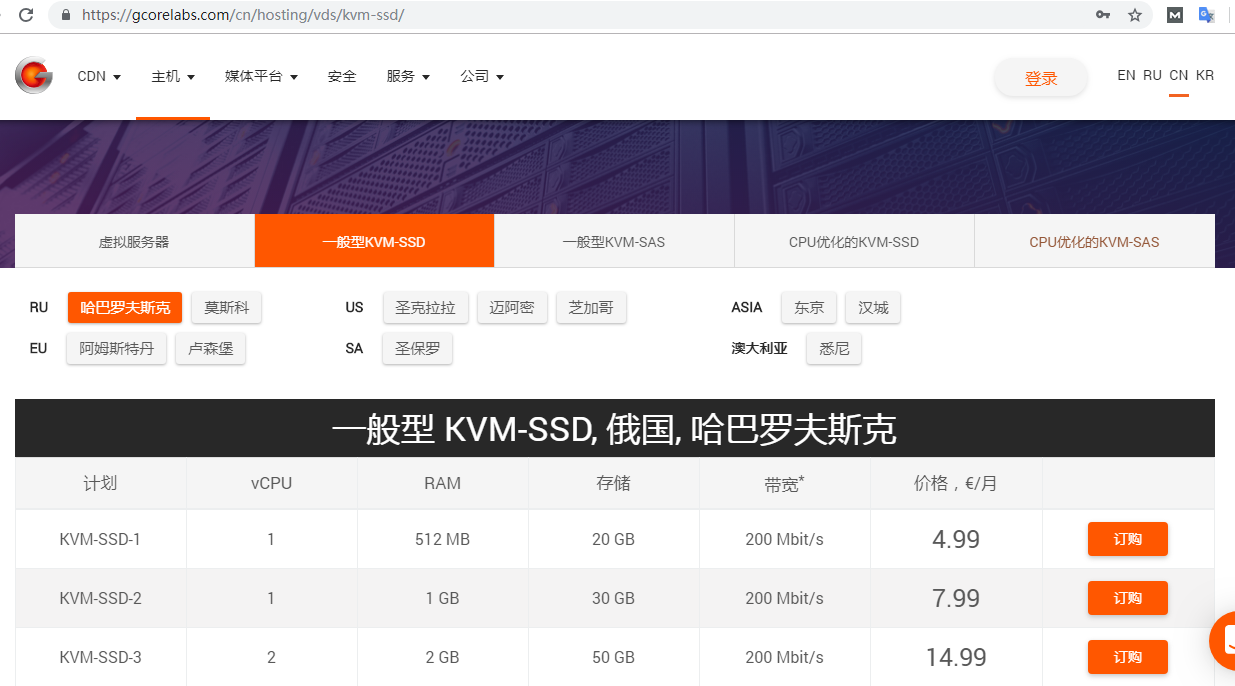Click the Google Translate extension icon
1235x686 pixels.
click(1207, 15)
